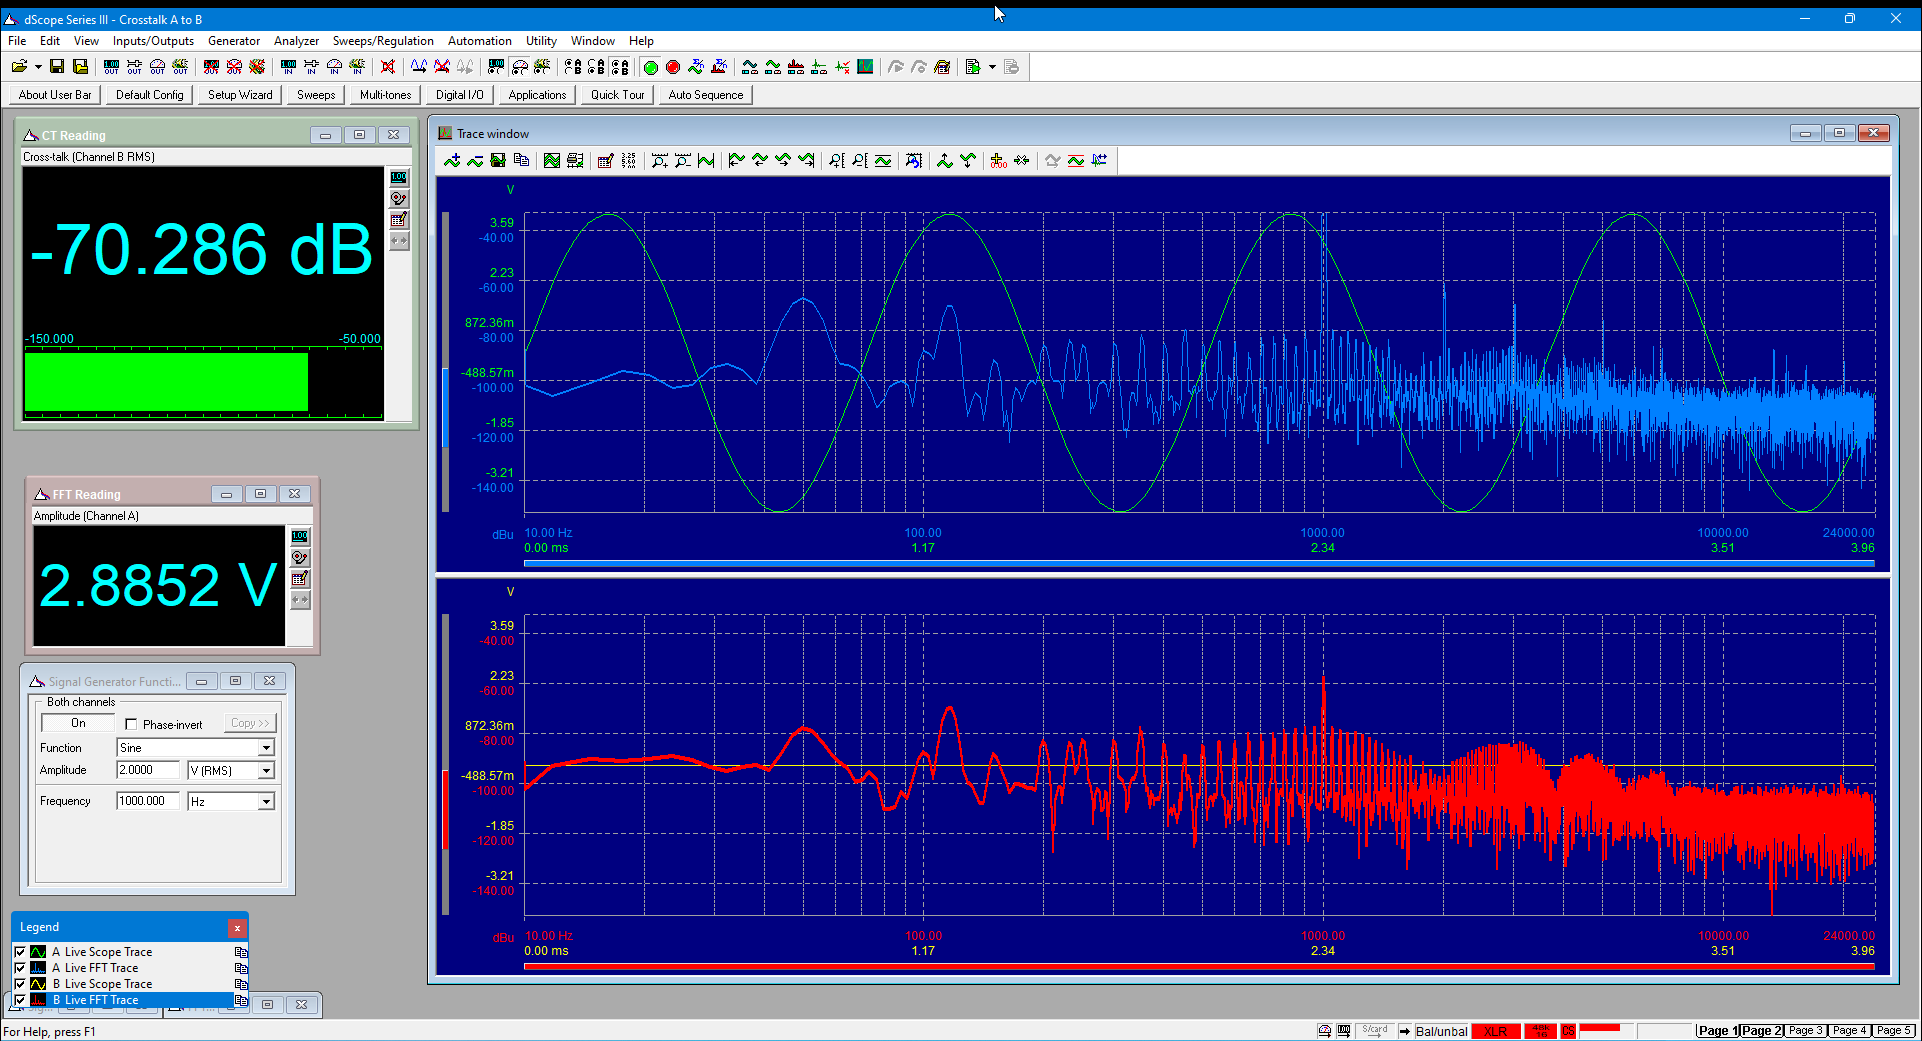Click the trace move-down arrow icon
This screenshot has width=1922, height=1041.
967,161
